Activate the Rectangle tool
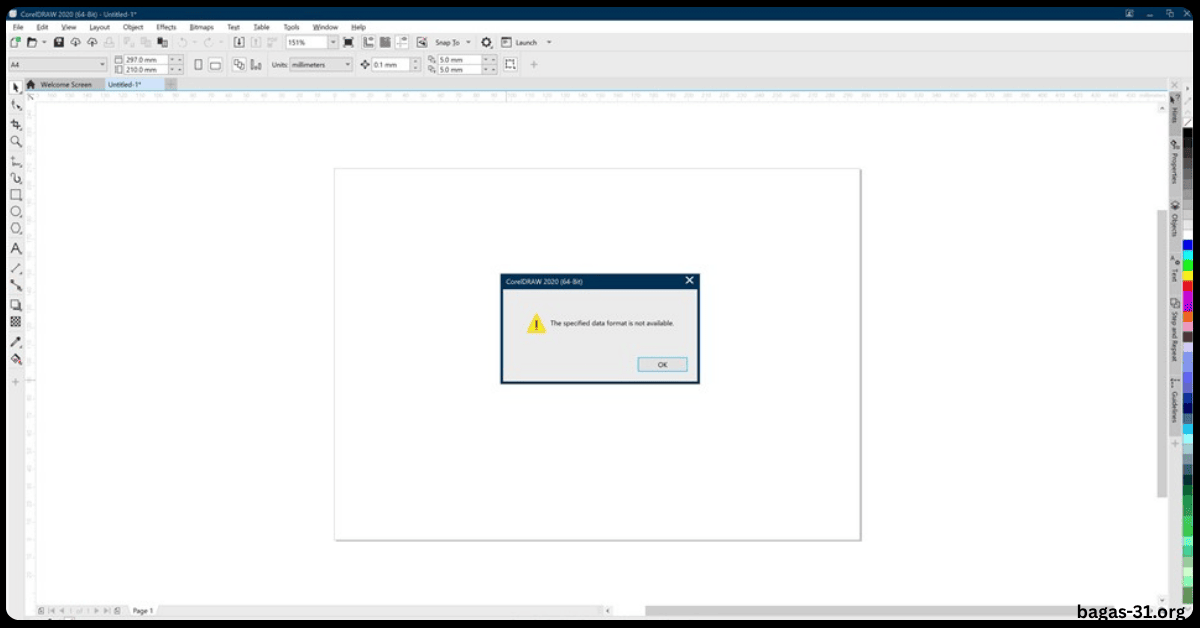Screen dimensions: 1200x628 click(15, 196)
